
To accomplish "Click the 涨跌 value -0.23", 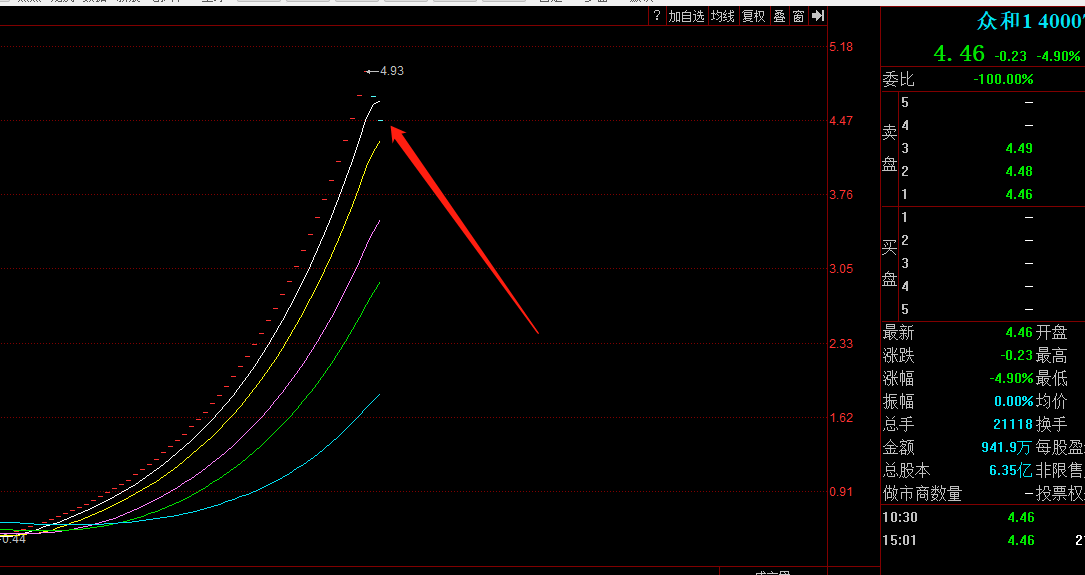I will (1016, 356).
